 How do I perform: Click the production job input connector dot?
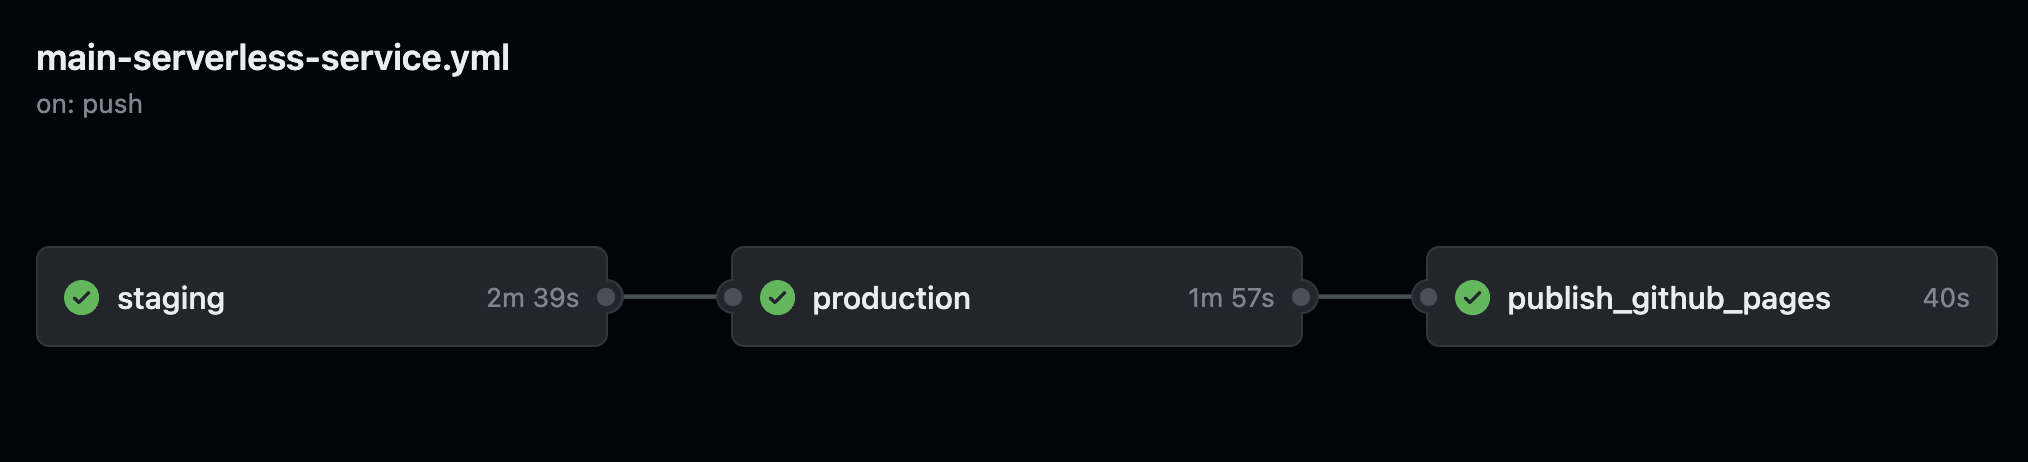point(732,297)
